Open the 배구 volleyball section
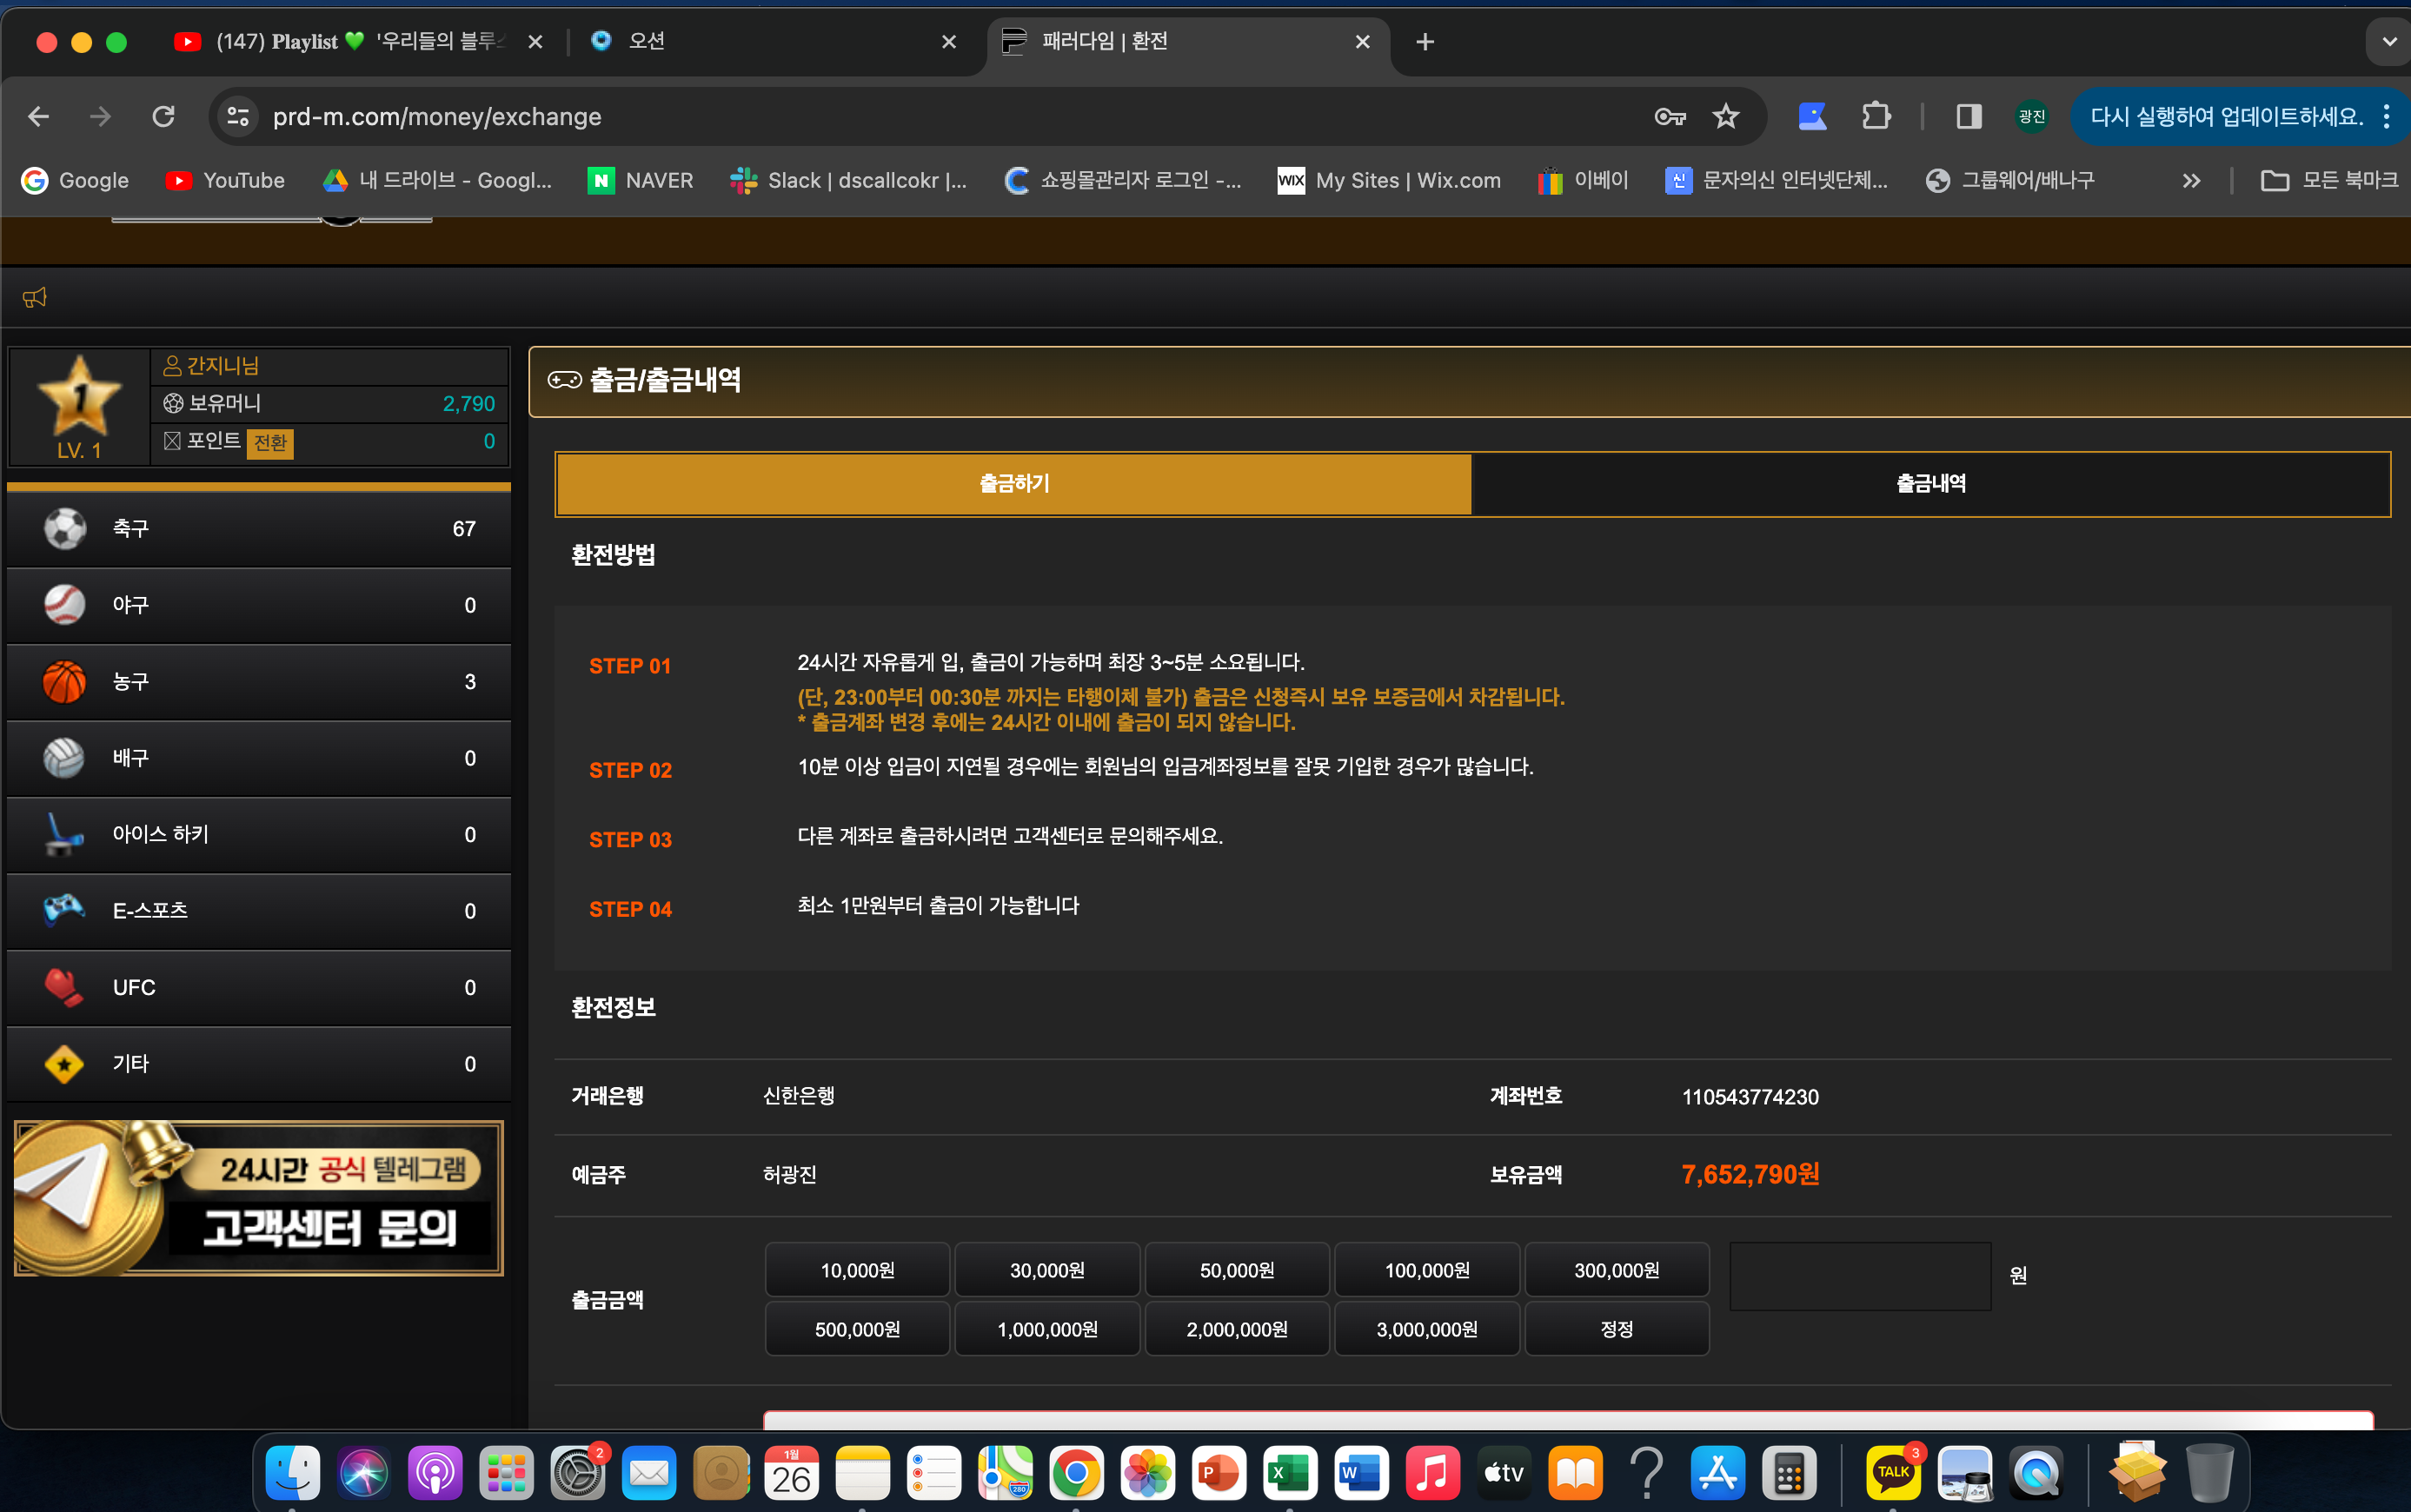Screen dimensions: 2411x1512 pyautogui.click(x=258, y=758)
